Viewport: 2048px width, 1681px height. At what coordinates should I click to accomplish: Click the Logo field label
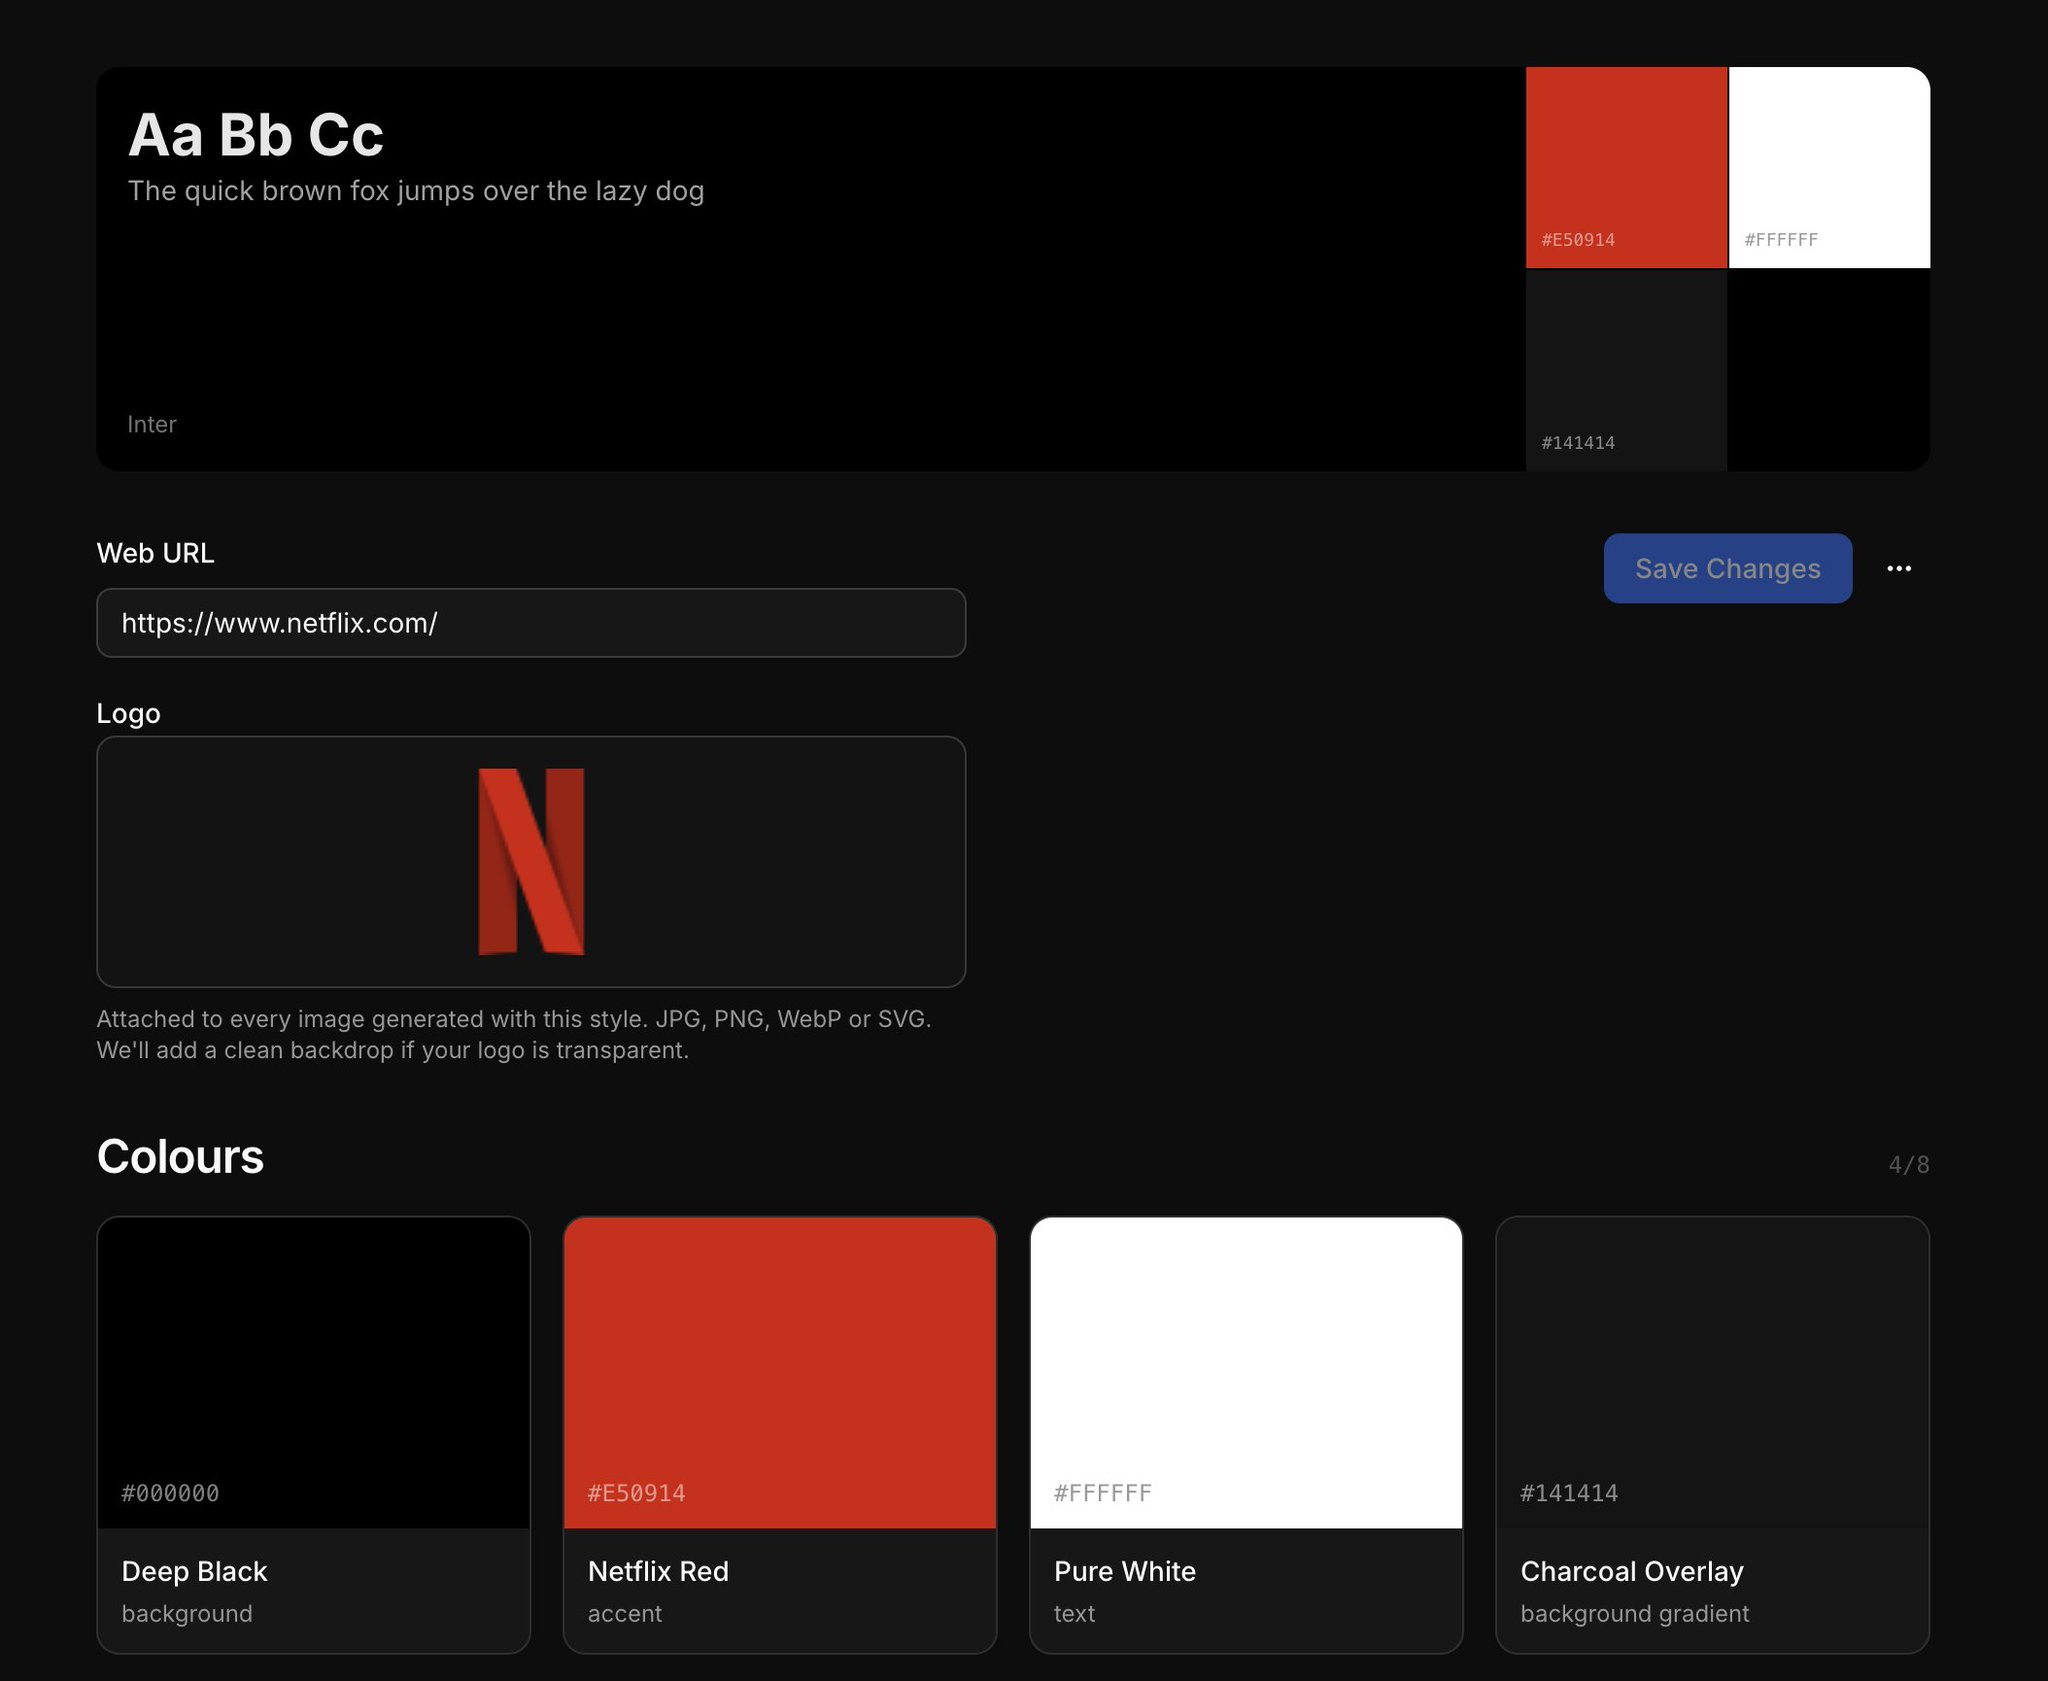(x=128, y=713)
